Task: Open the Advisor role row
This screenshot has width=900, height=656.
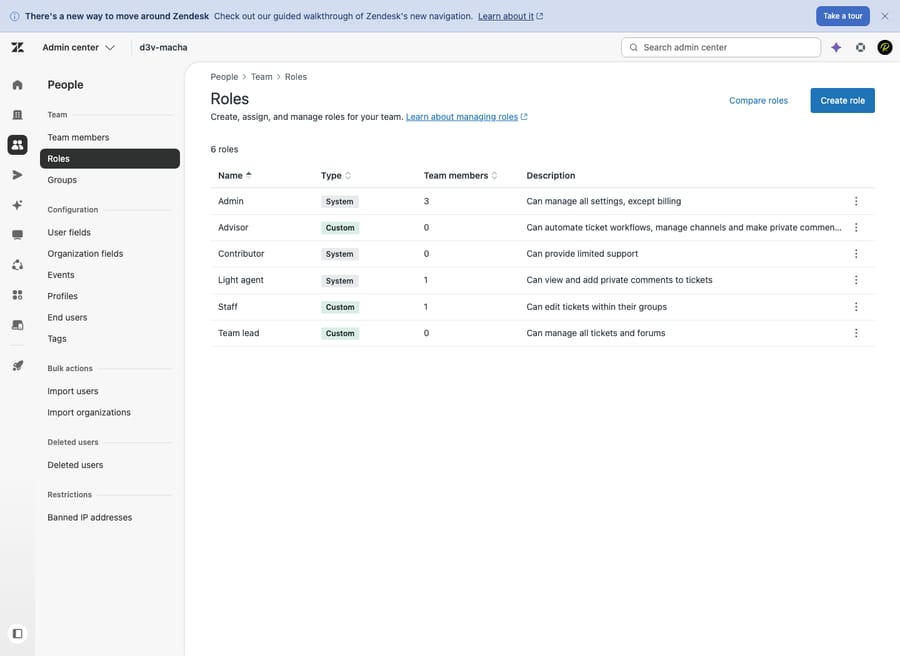Action: 542,227
